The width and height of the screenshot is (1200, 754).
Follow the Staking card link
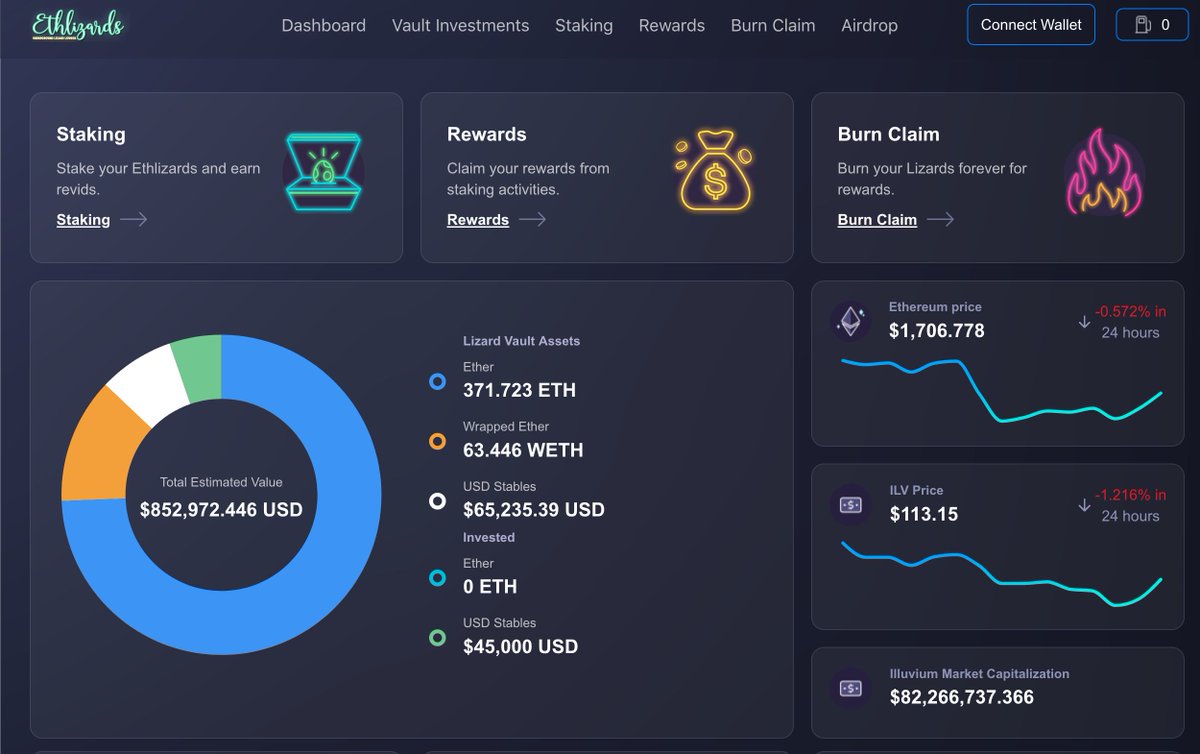83,220
